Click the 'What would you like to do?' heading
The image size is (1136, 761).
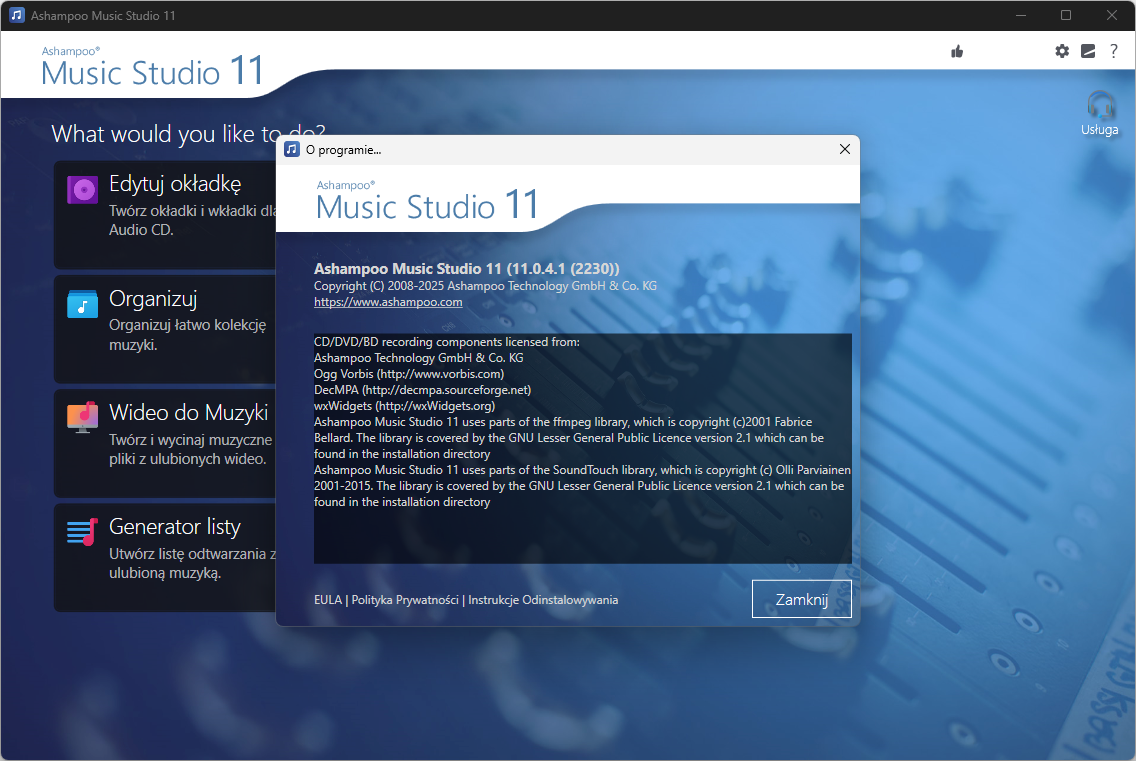pos(188,134)
